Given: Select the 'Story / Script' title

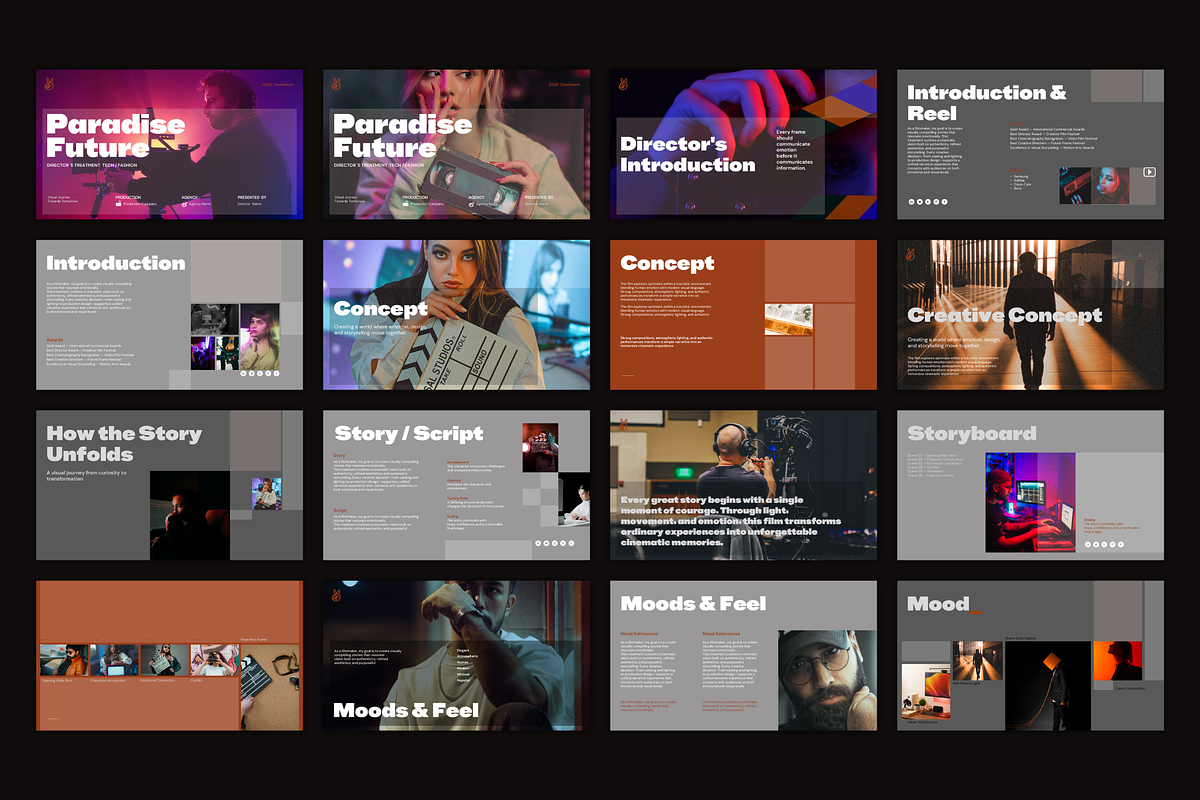Looking at the screenshot, I should tap(408, 433).
